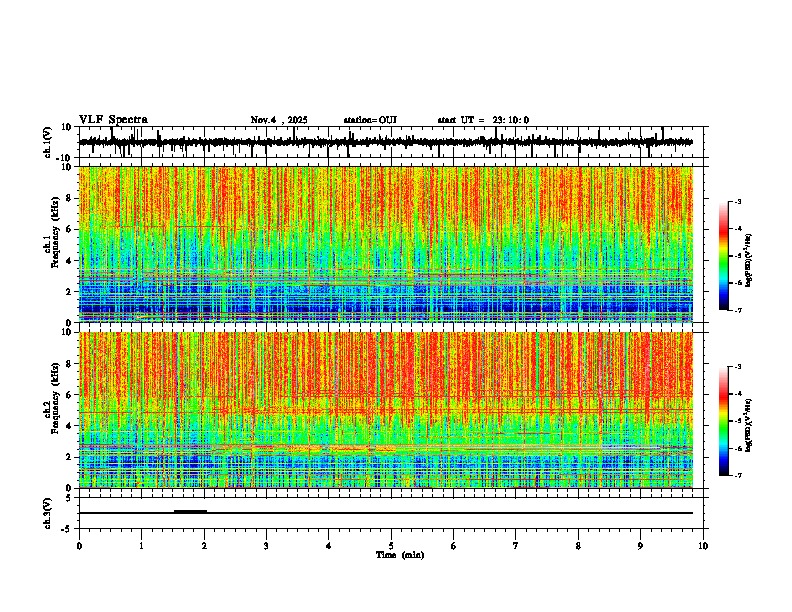Click the ch.2 colorbar "log(PSD)" label
792x612 pixels.
pyautogui.click(x=749, y=425)
